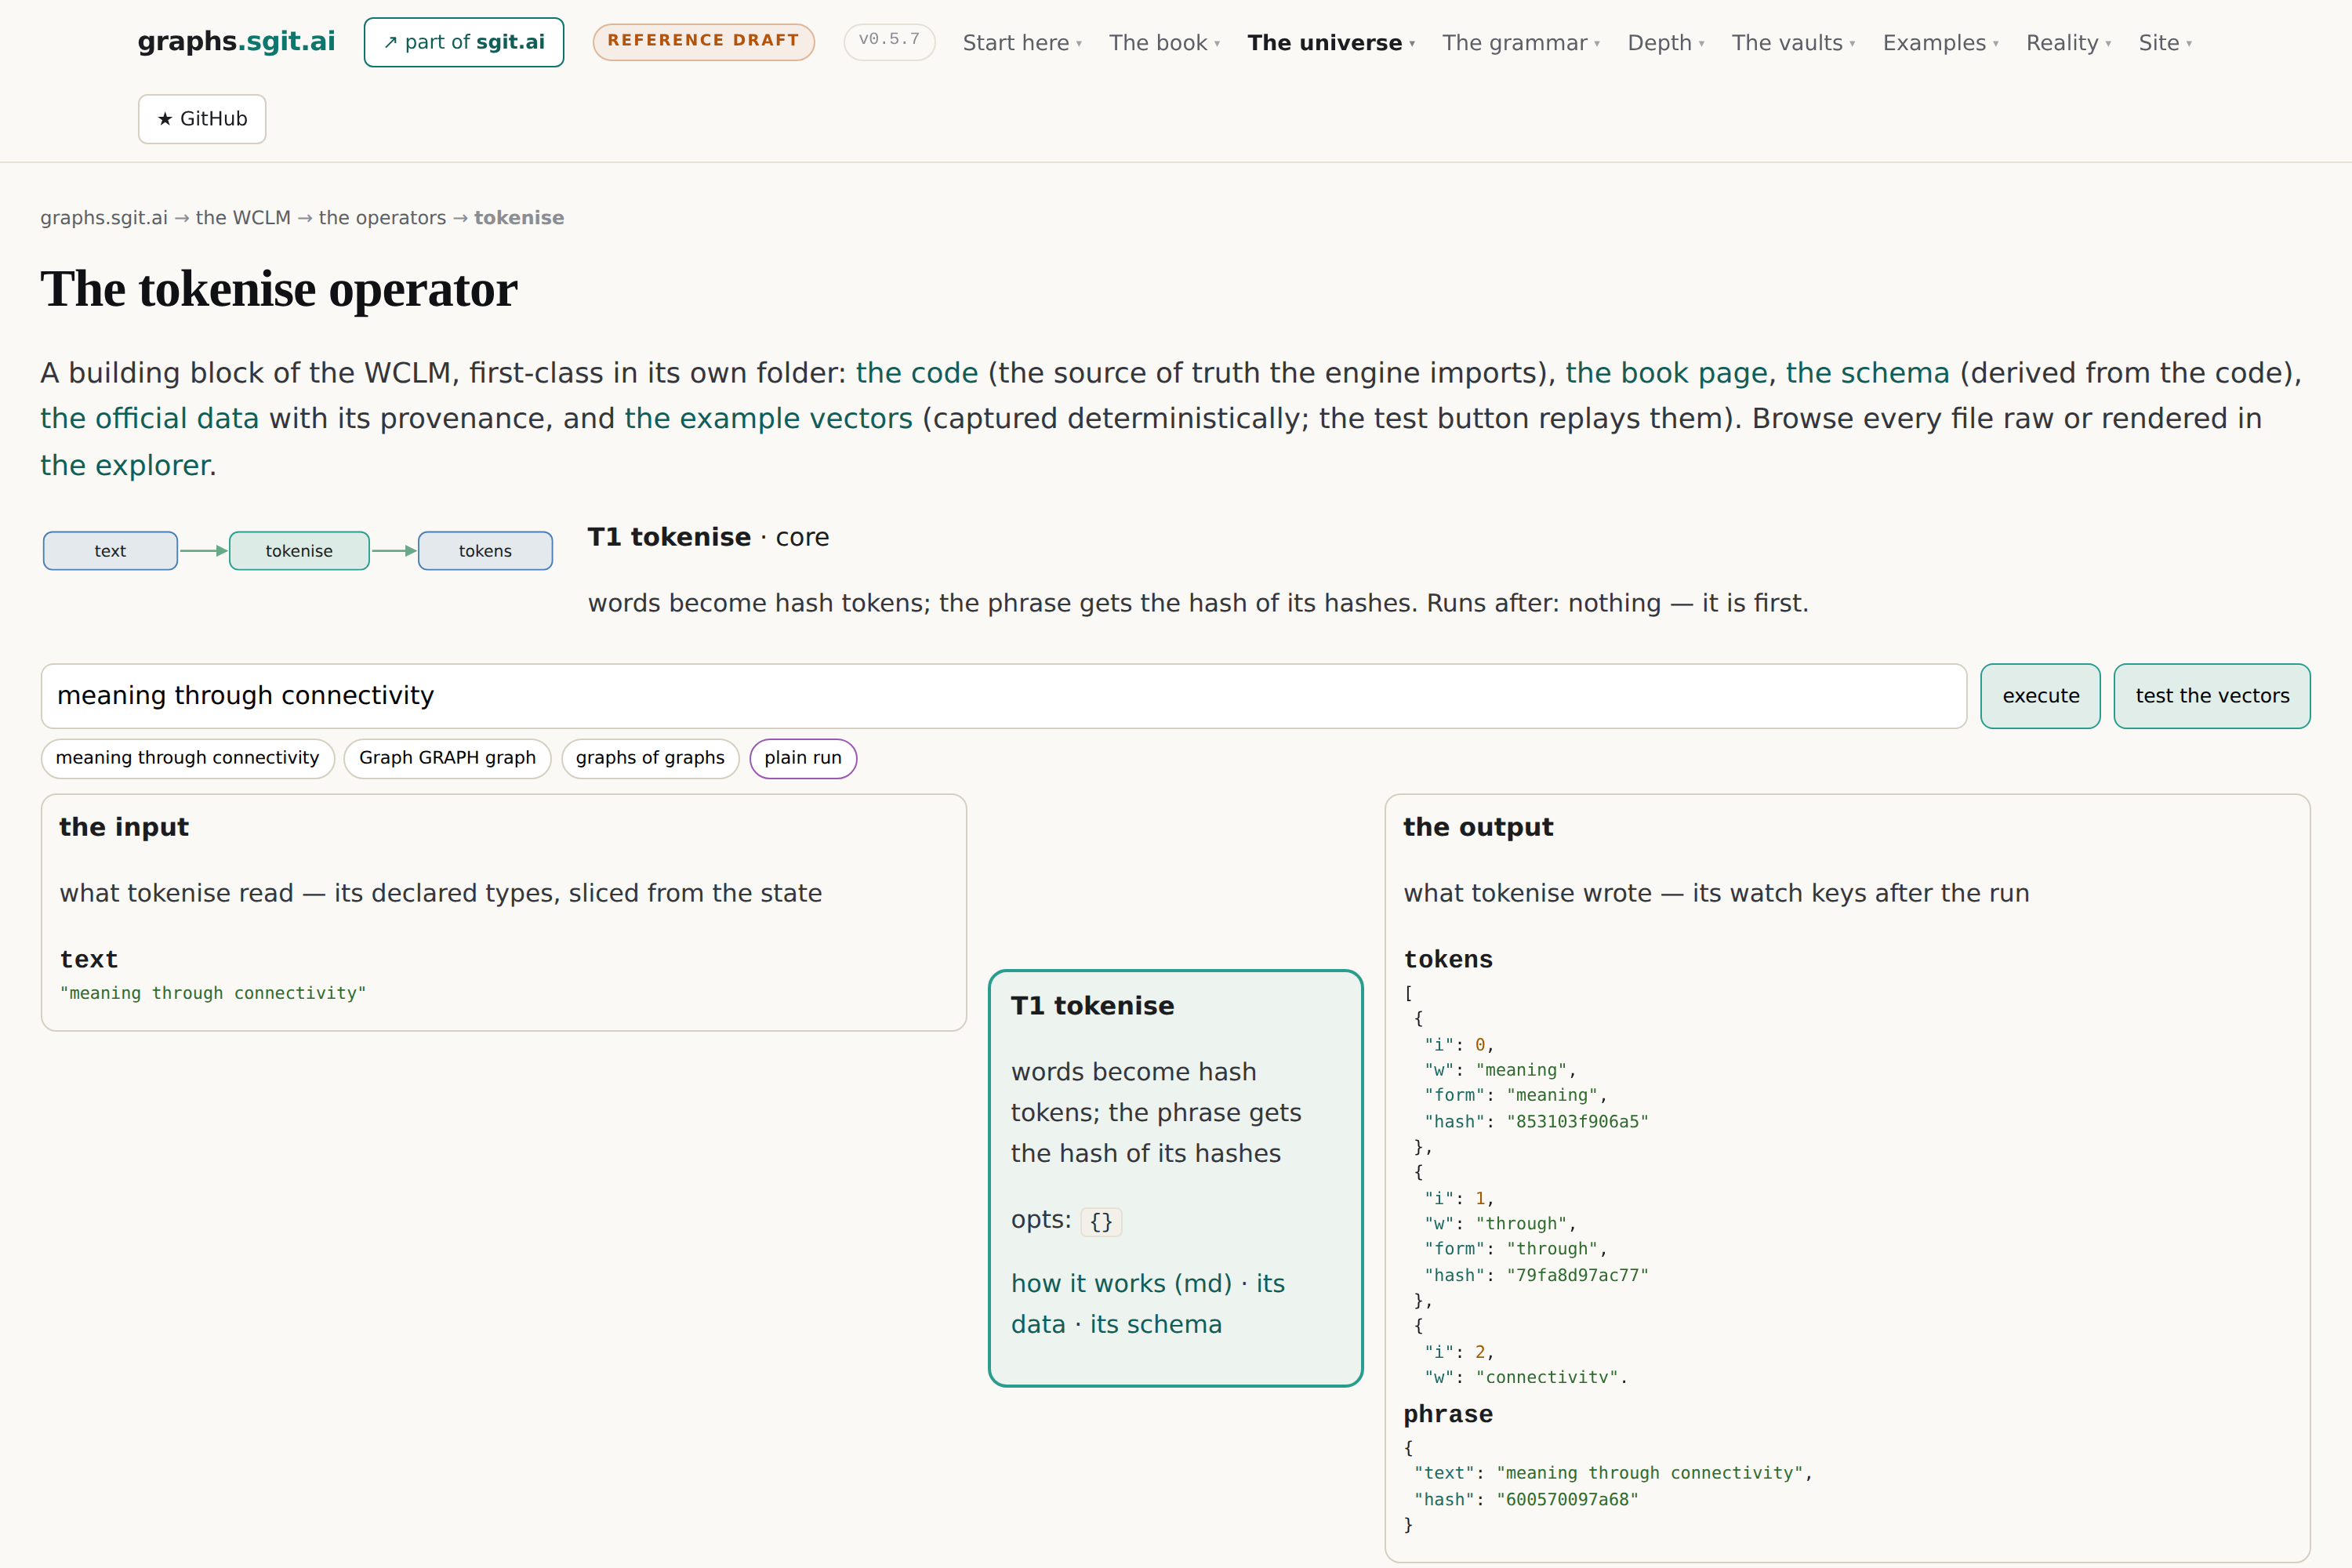Go to 'the WCLM' breadcrumb

tap(243, 218)
